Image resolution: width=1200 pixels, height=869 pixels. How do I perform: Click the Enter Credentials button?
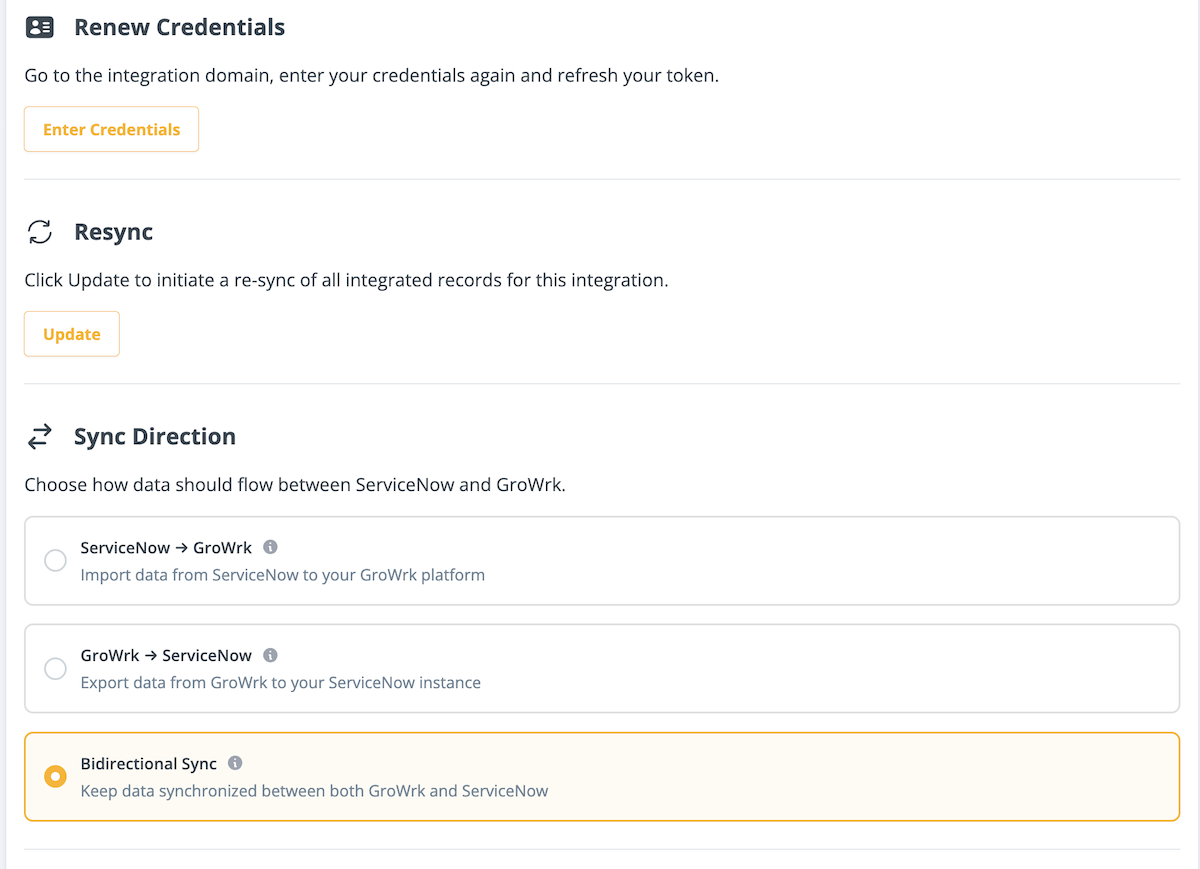click(111, 129)
